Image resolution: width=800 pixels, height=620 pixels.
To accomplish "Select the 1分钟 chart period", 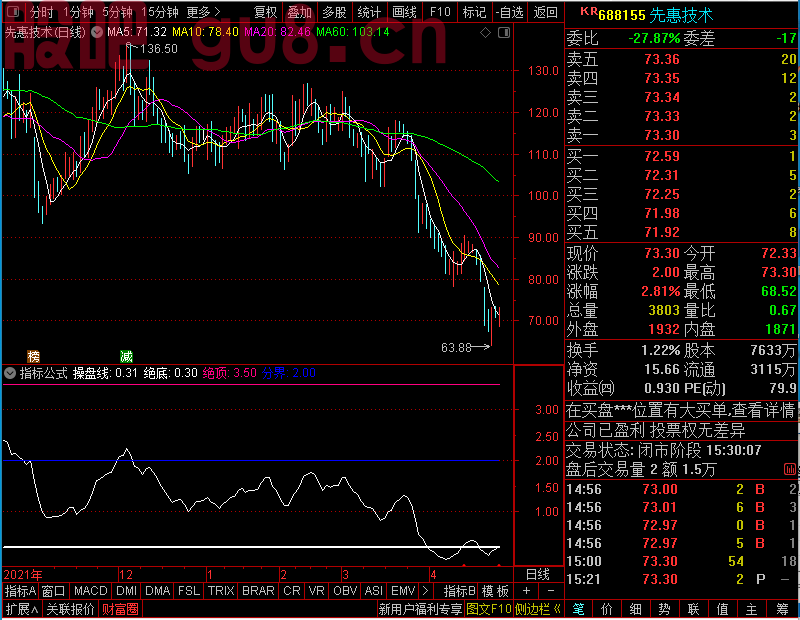I will coord(79,12).
